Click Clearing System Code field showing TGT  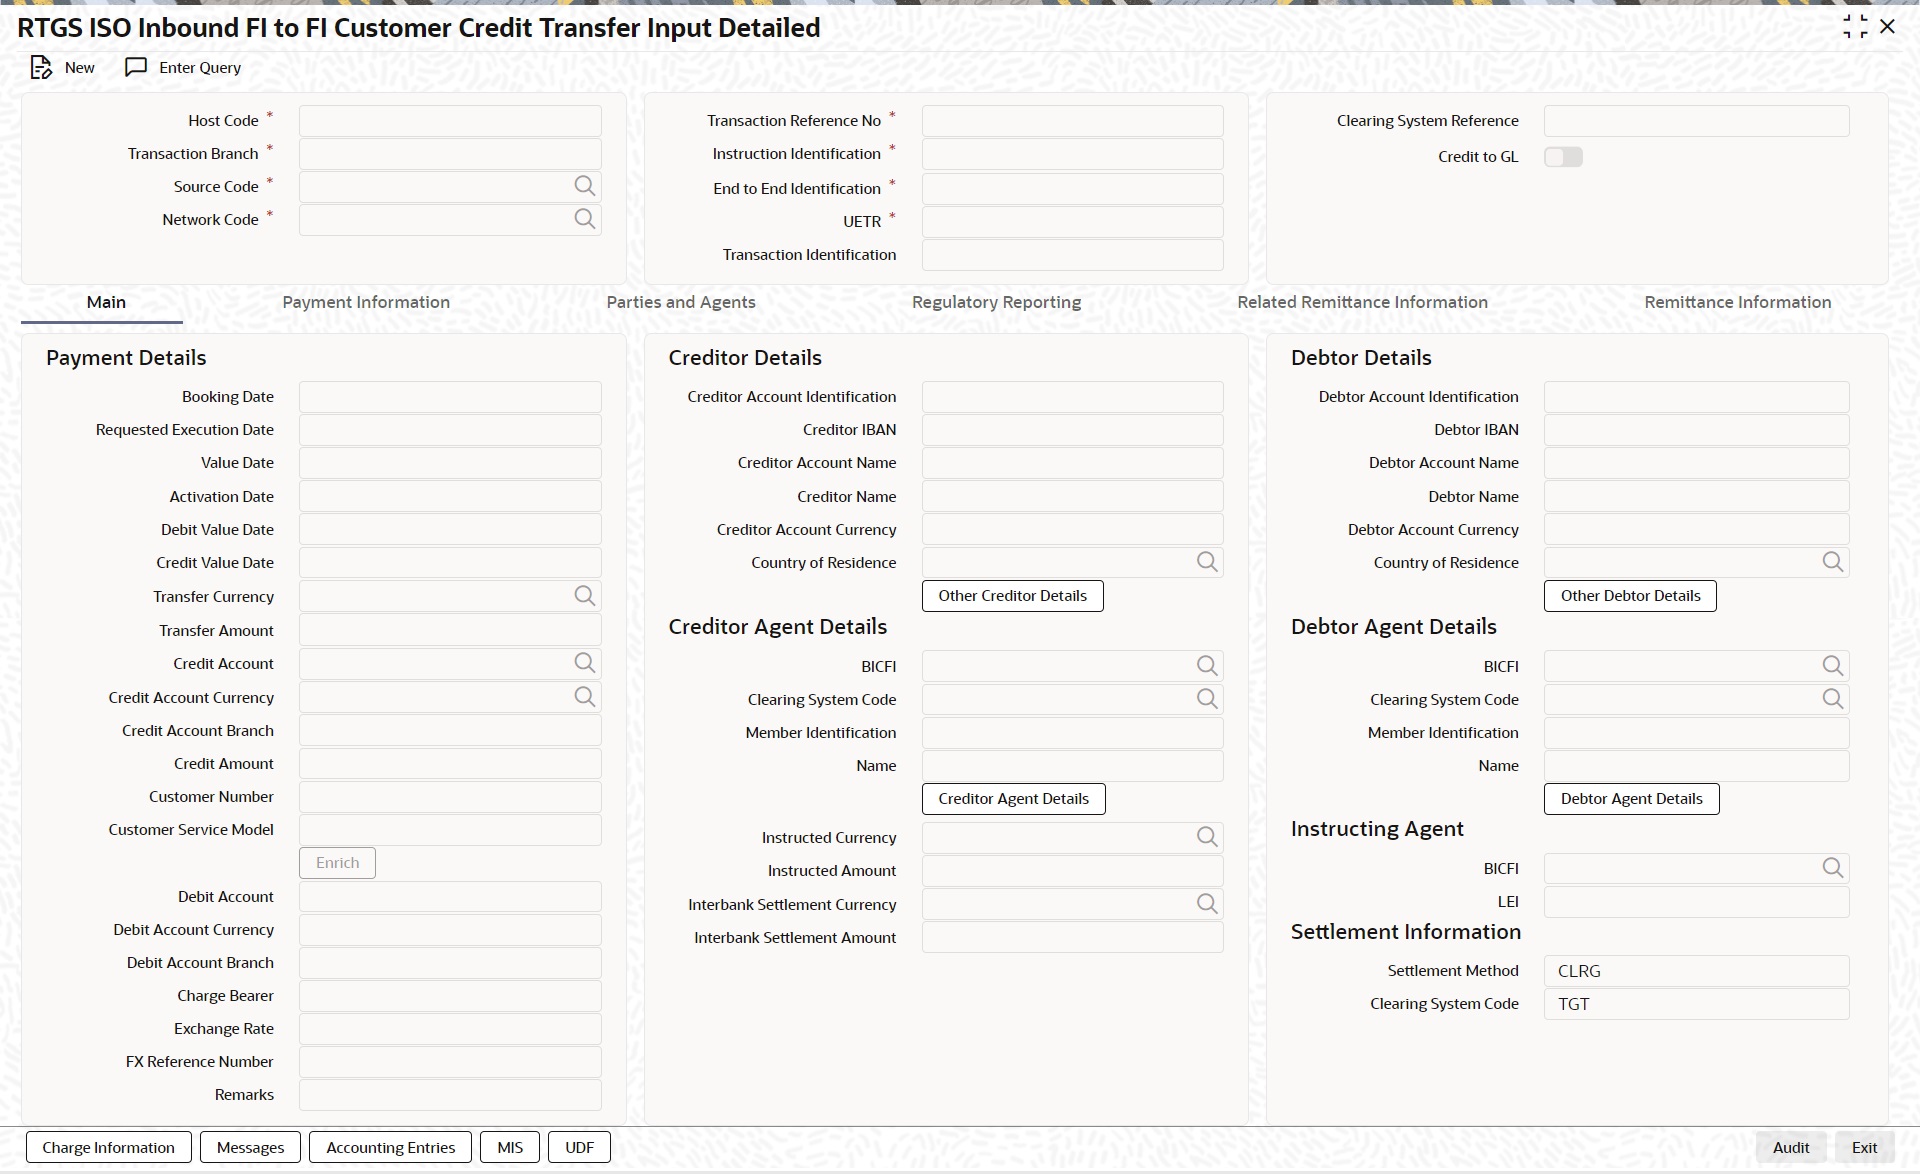pos(1696,1004)
